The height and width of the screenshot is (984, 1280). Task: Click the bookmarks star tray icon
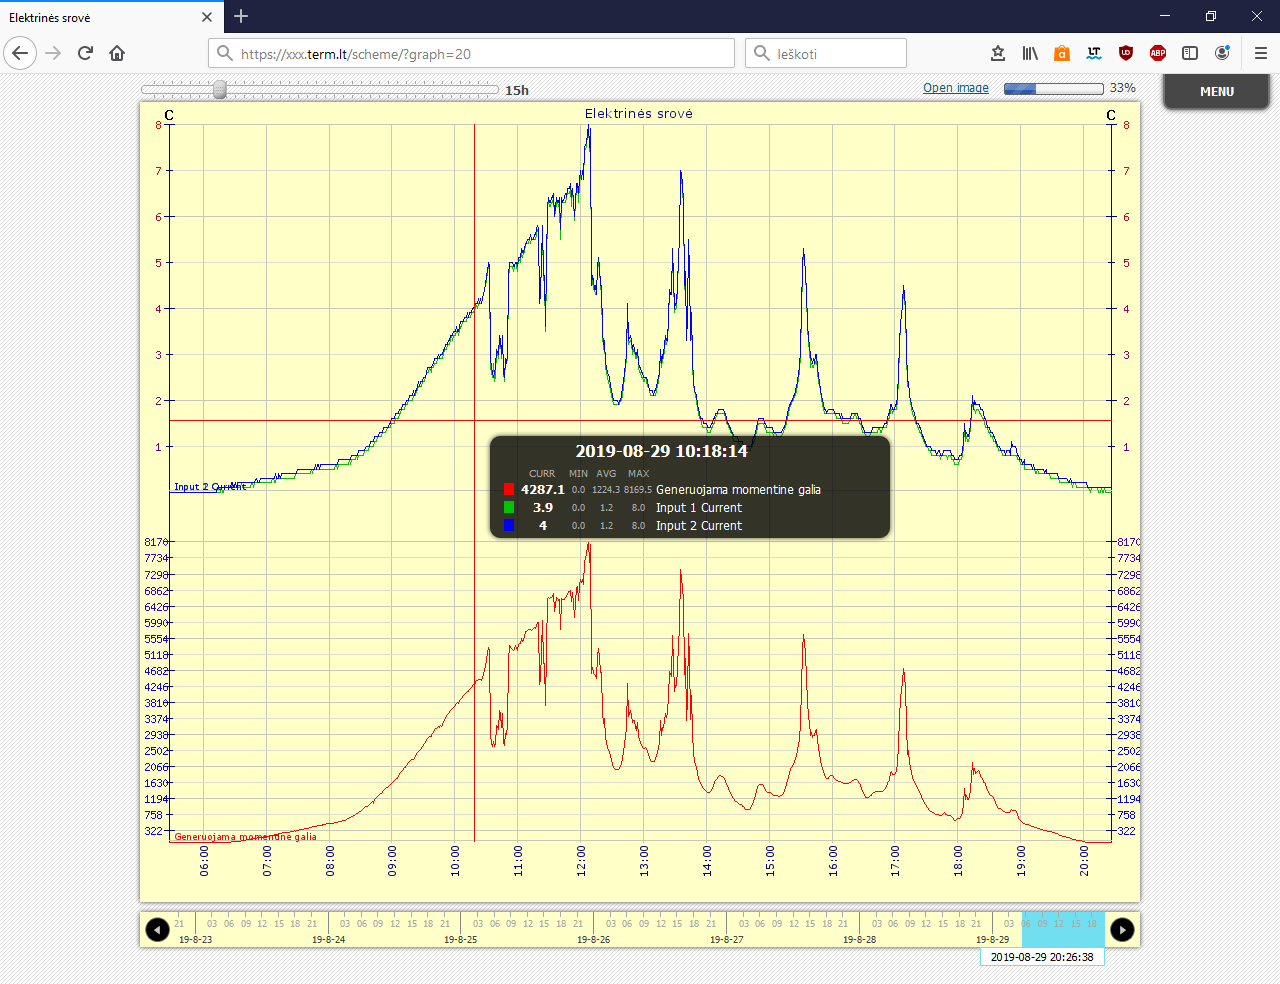click(x=998, y=53)
